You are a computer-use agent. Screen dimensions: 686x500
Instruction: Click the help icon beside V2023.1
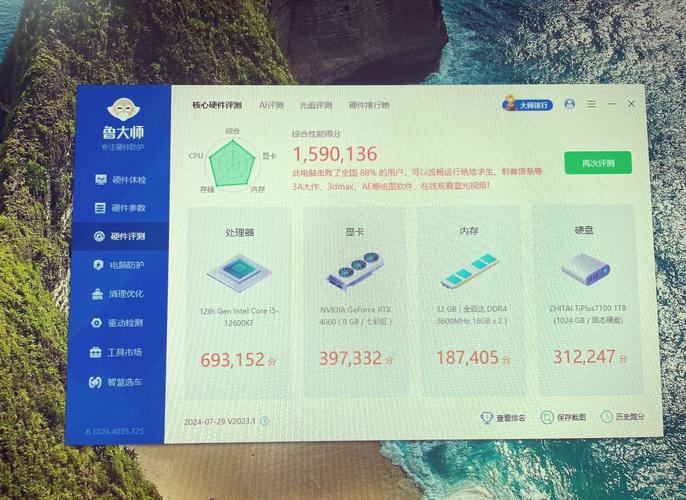pyautogui.click(x=265, y=421)
